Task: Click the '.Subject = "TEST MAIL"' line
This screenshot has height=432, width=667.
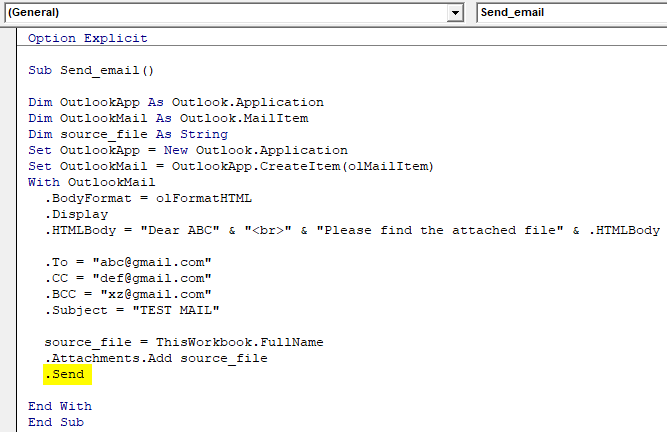Action: pos(132,310)
